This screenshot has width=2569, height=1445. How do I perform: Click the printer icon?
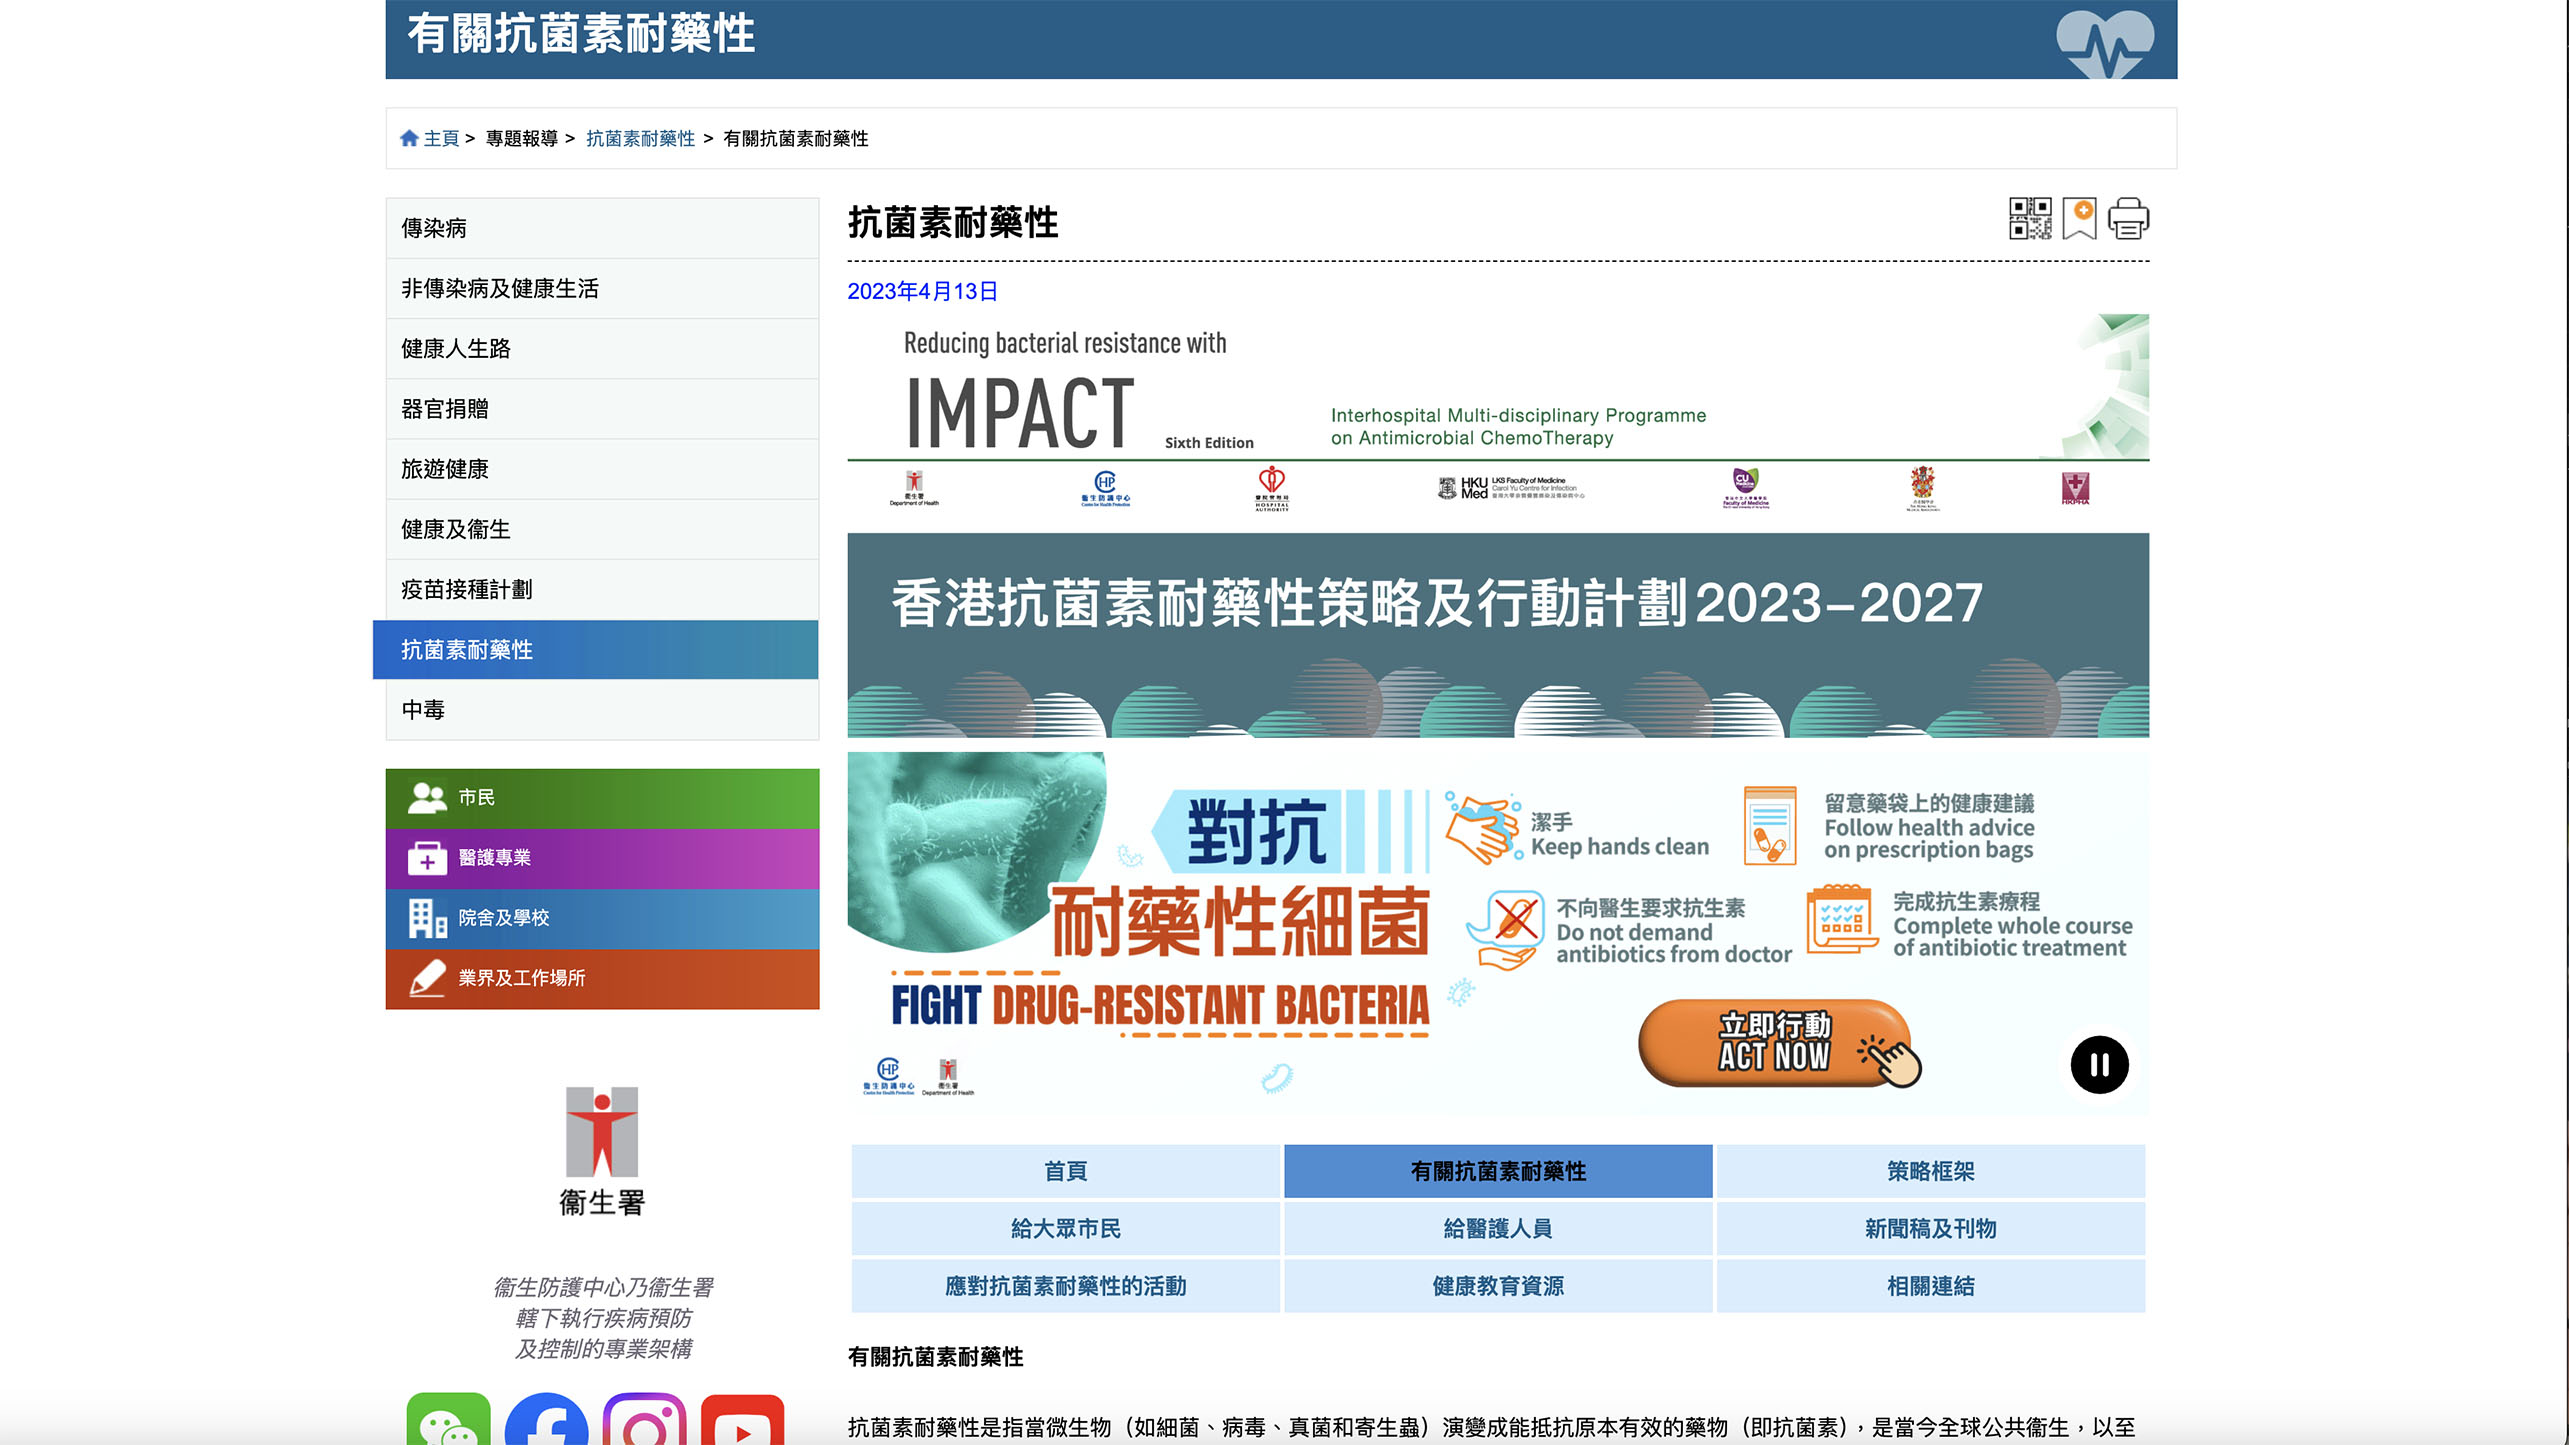point(2128,219)
